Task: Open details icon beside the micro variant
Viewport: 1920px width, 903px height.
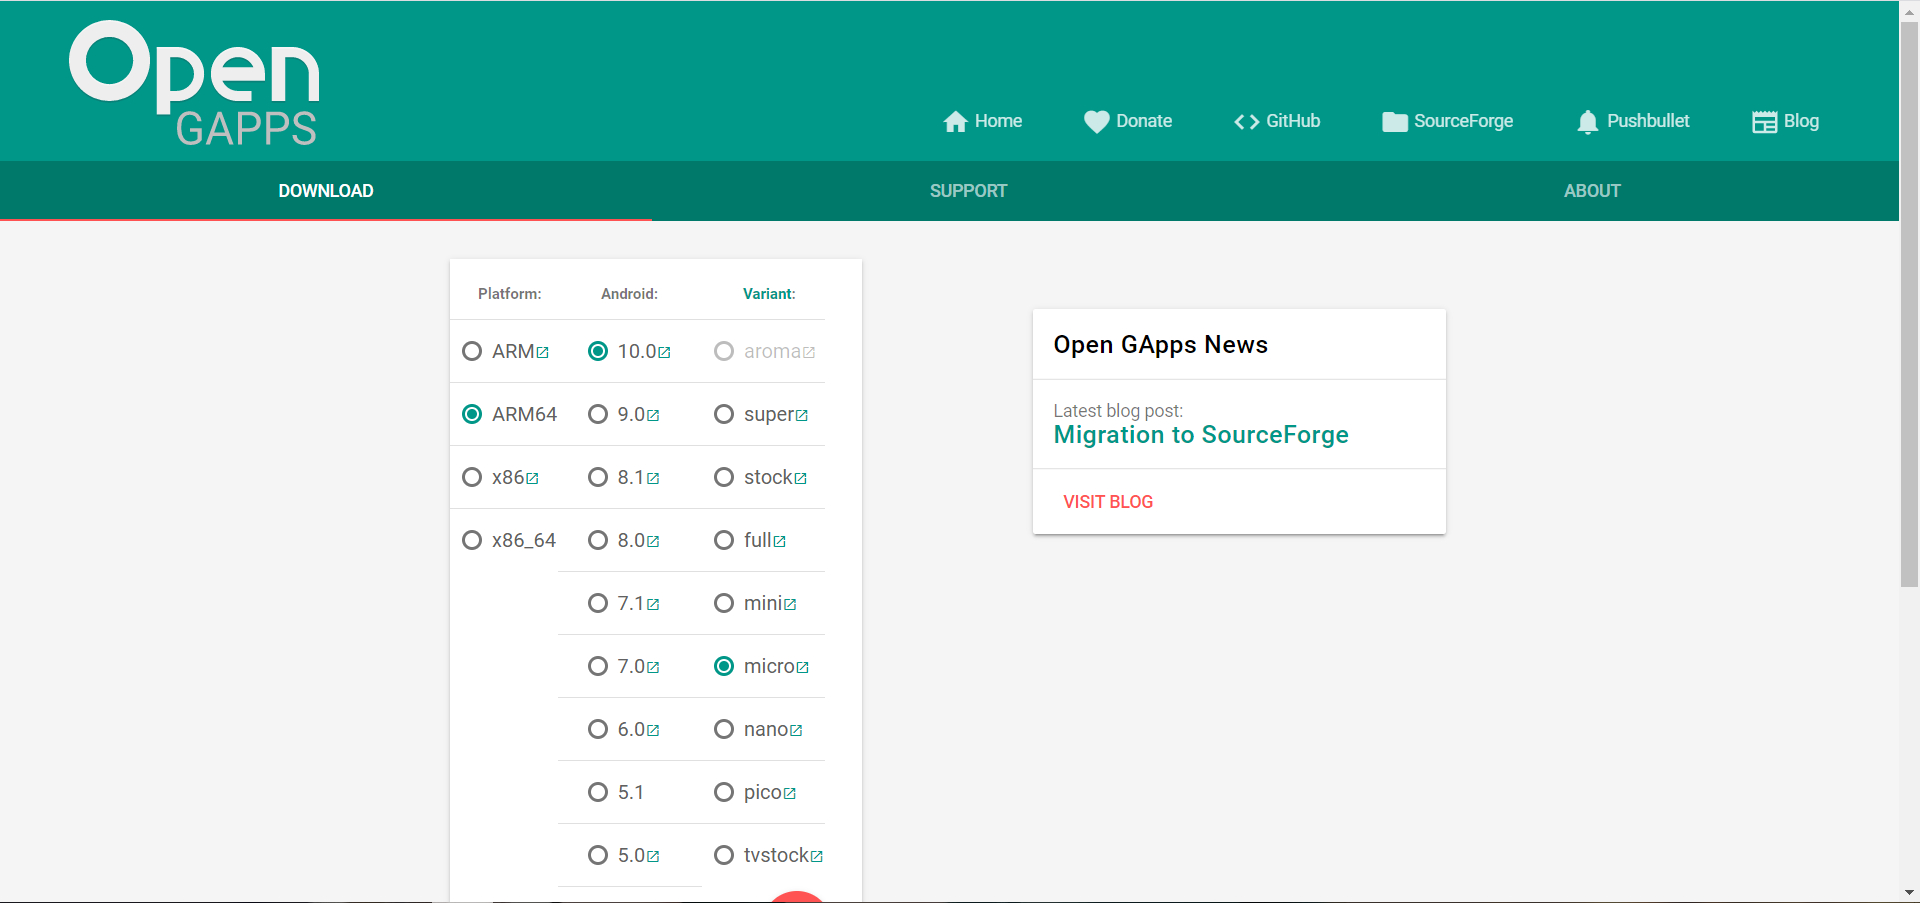Action: (x=802, y=665)
